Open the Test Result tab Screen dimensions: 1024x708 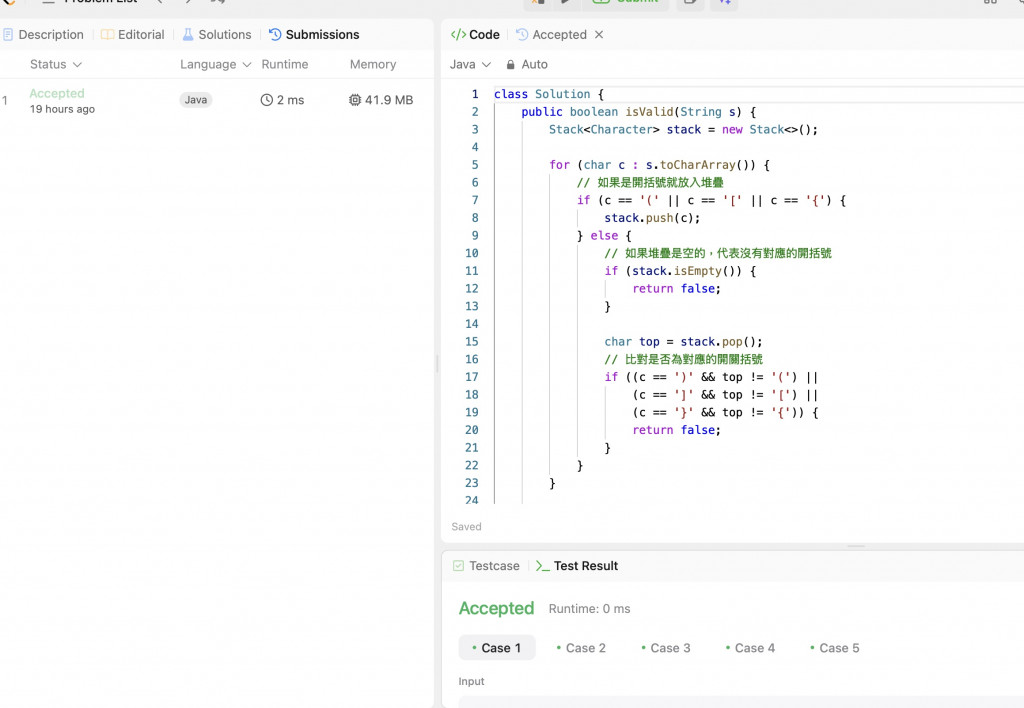577,566
